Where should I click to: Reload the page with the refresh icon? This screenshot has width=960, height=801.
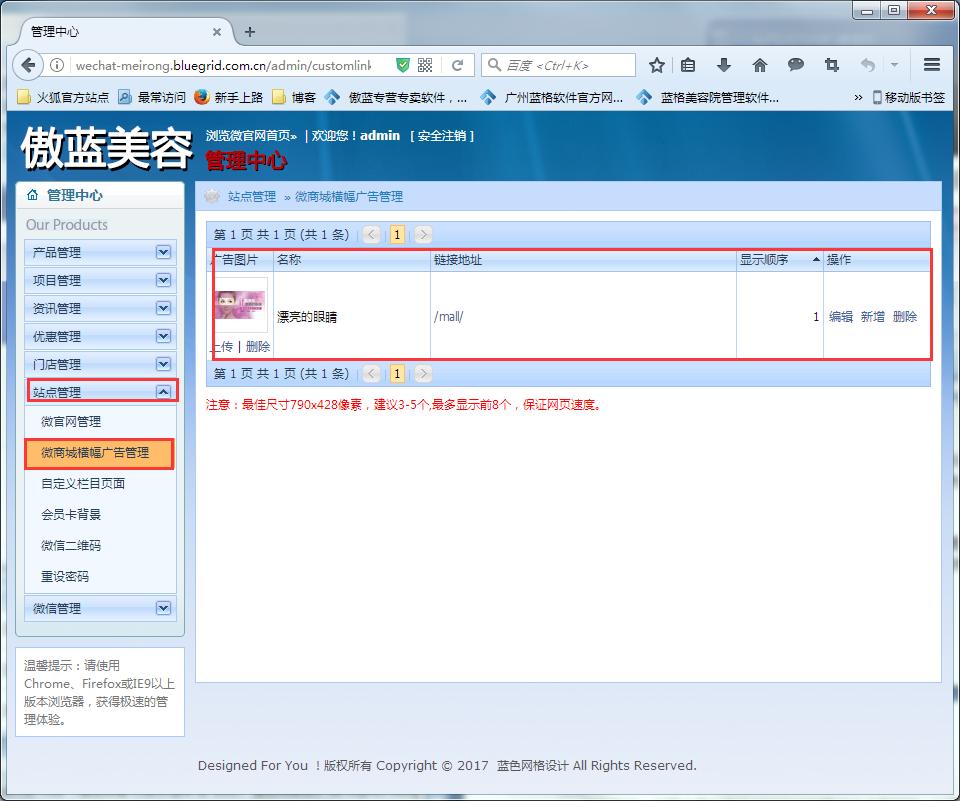point(458,64)
